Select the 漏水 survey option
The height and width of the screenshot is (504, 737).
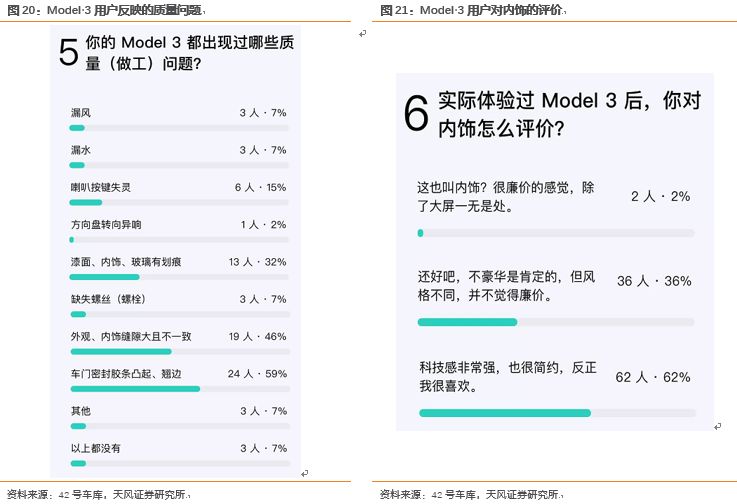point(179,157)
